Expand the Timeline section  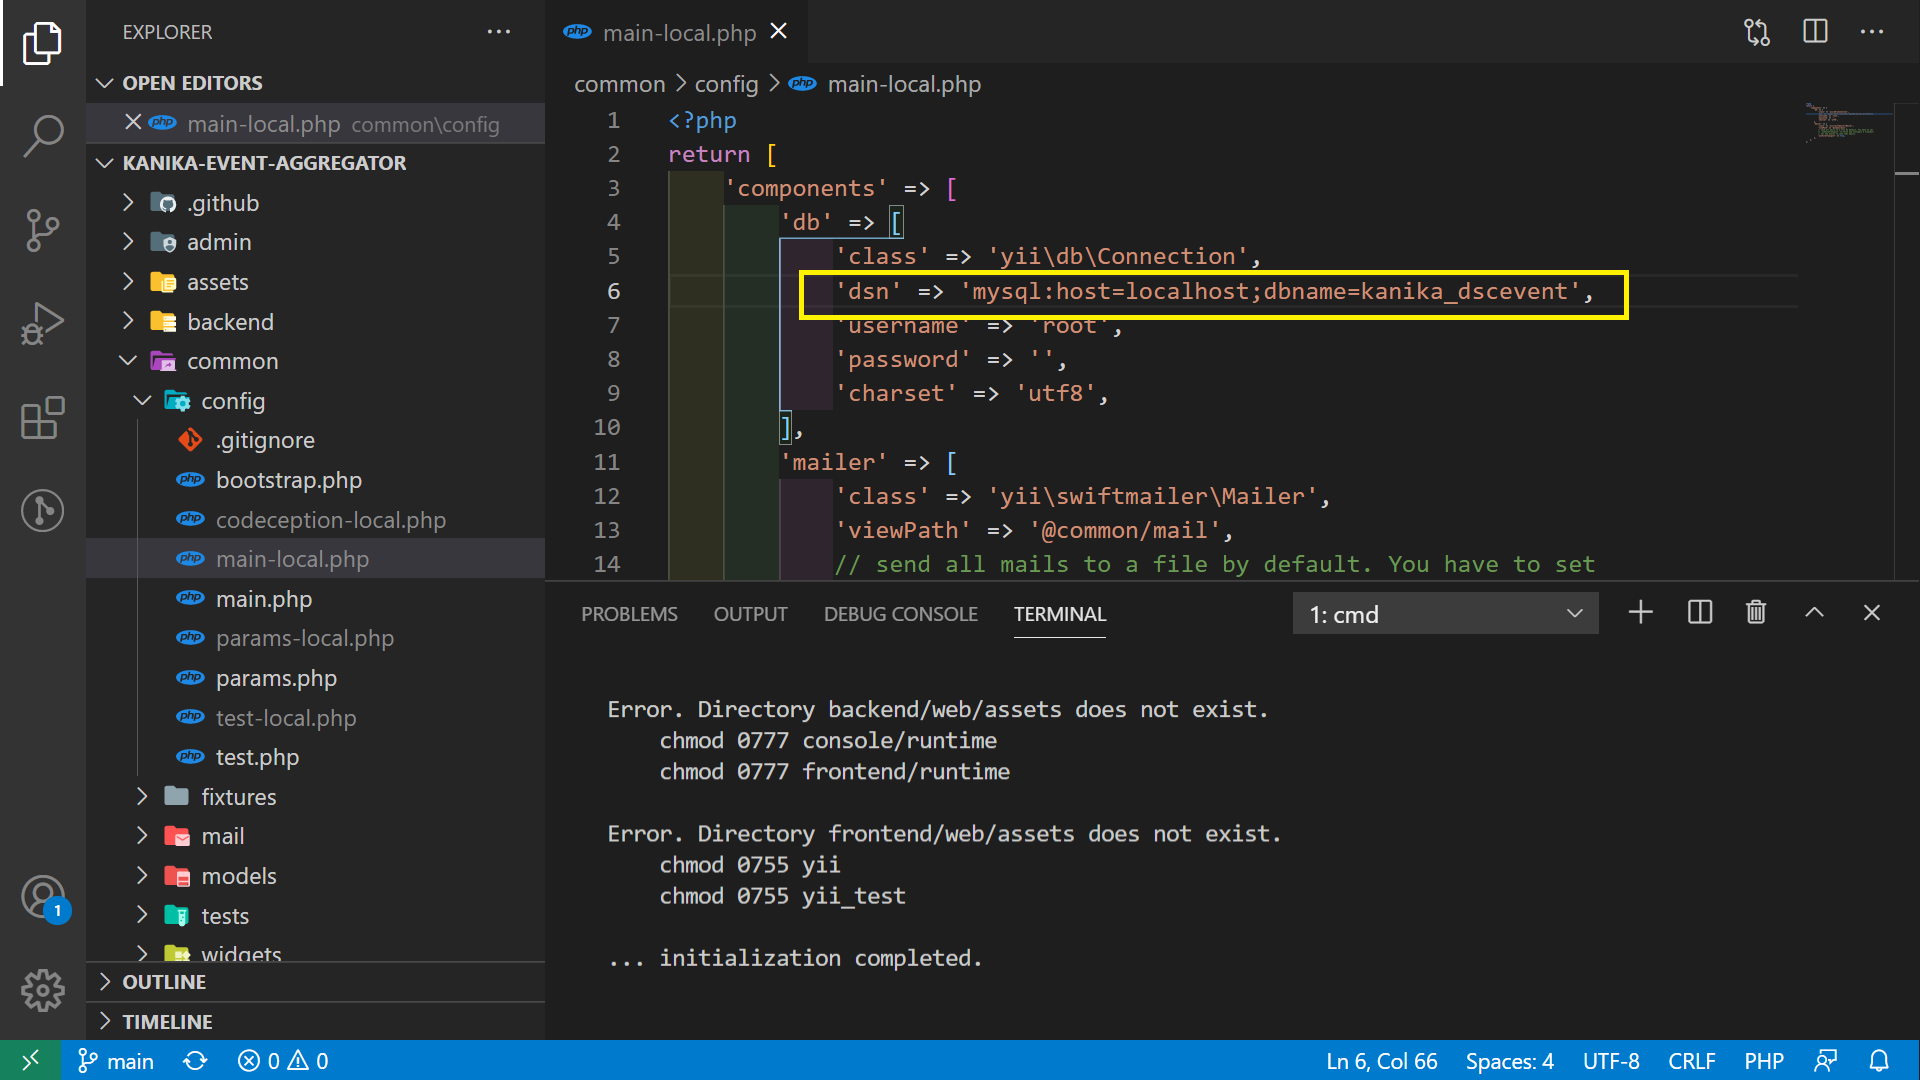315,1022
